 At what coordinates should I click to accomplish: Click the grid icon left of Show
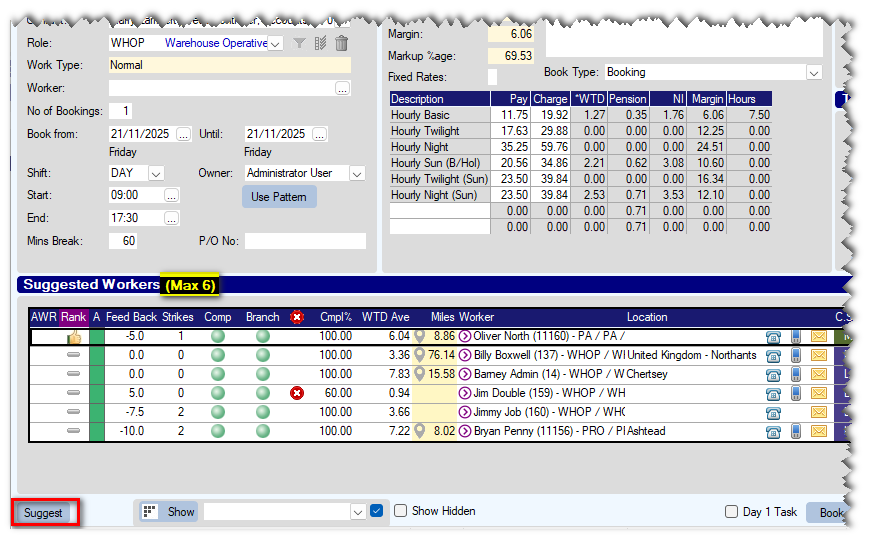[x=150, y=511]
